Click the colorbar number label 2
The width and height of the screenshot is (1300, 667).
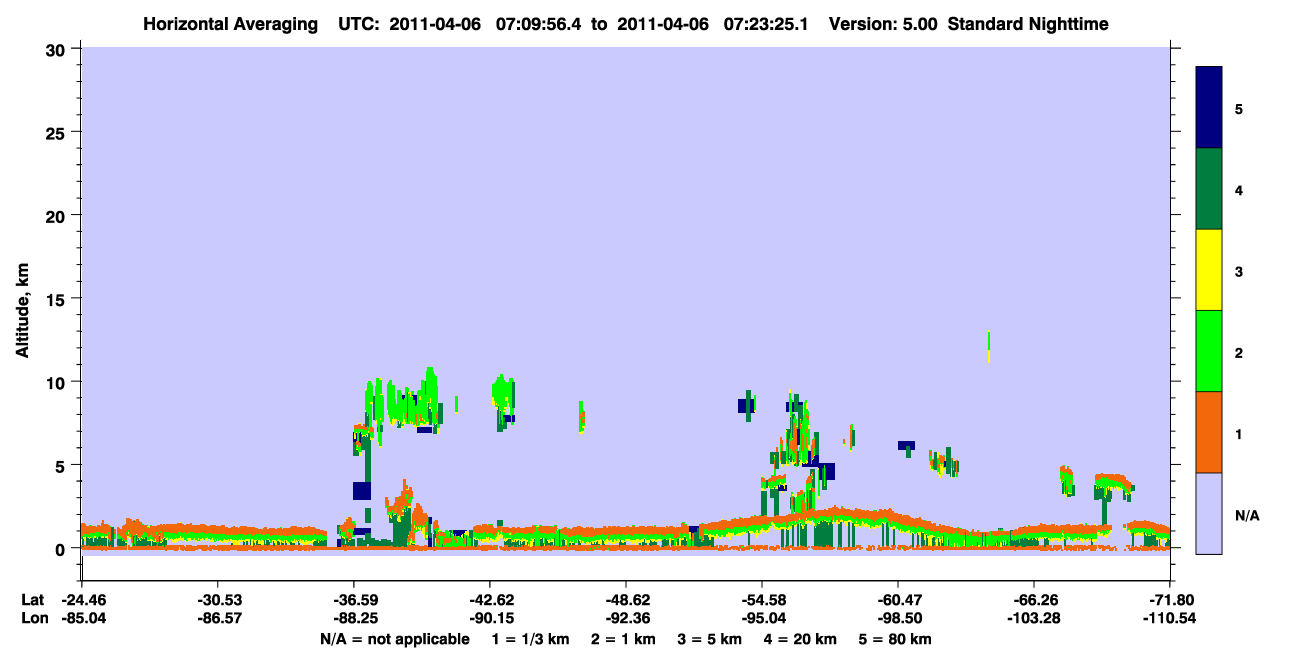(x=1239, y=352)
